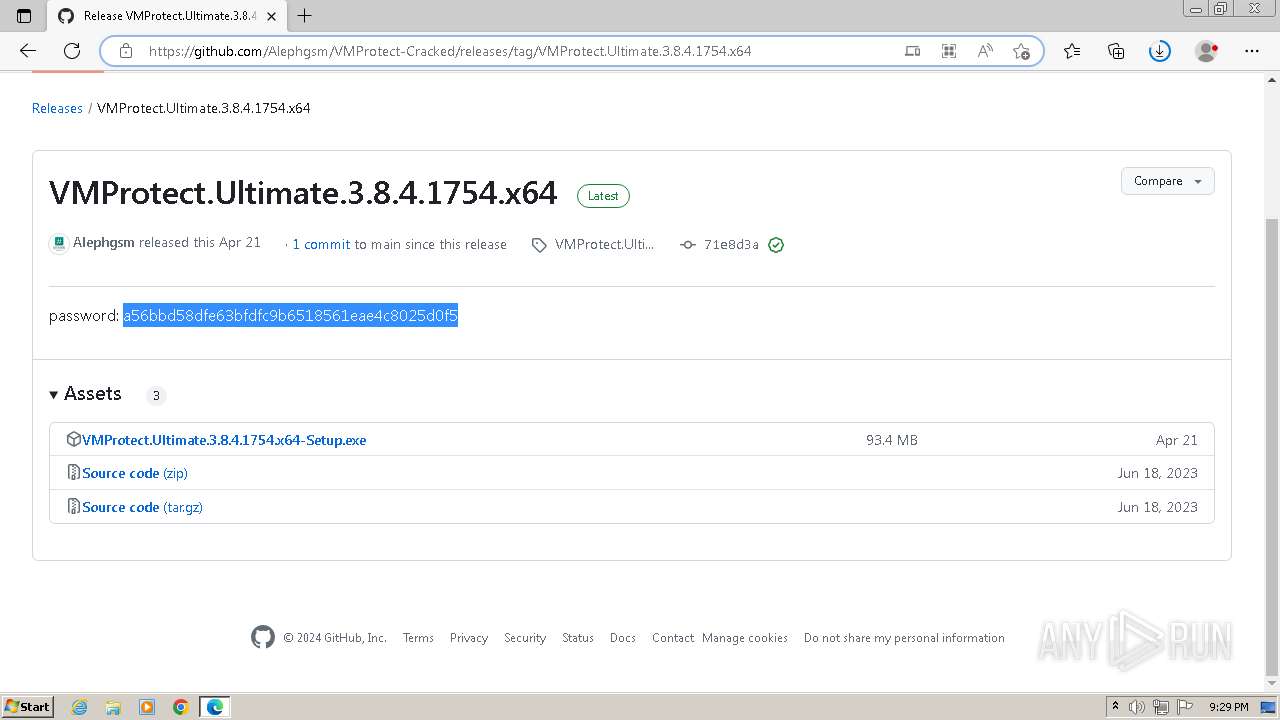
Task: Close the Release VMProtect tab
Action: pyautogui.click(x=271, y=16)
